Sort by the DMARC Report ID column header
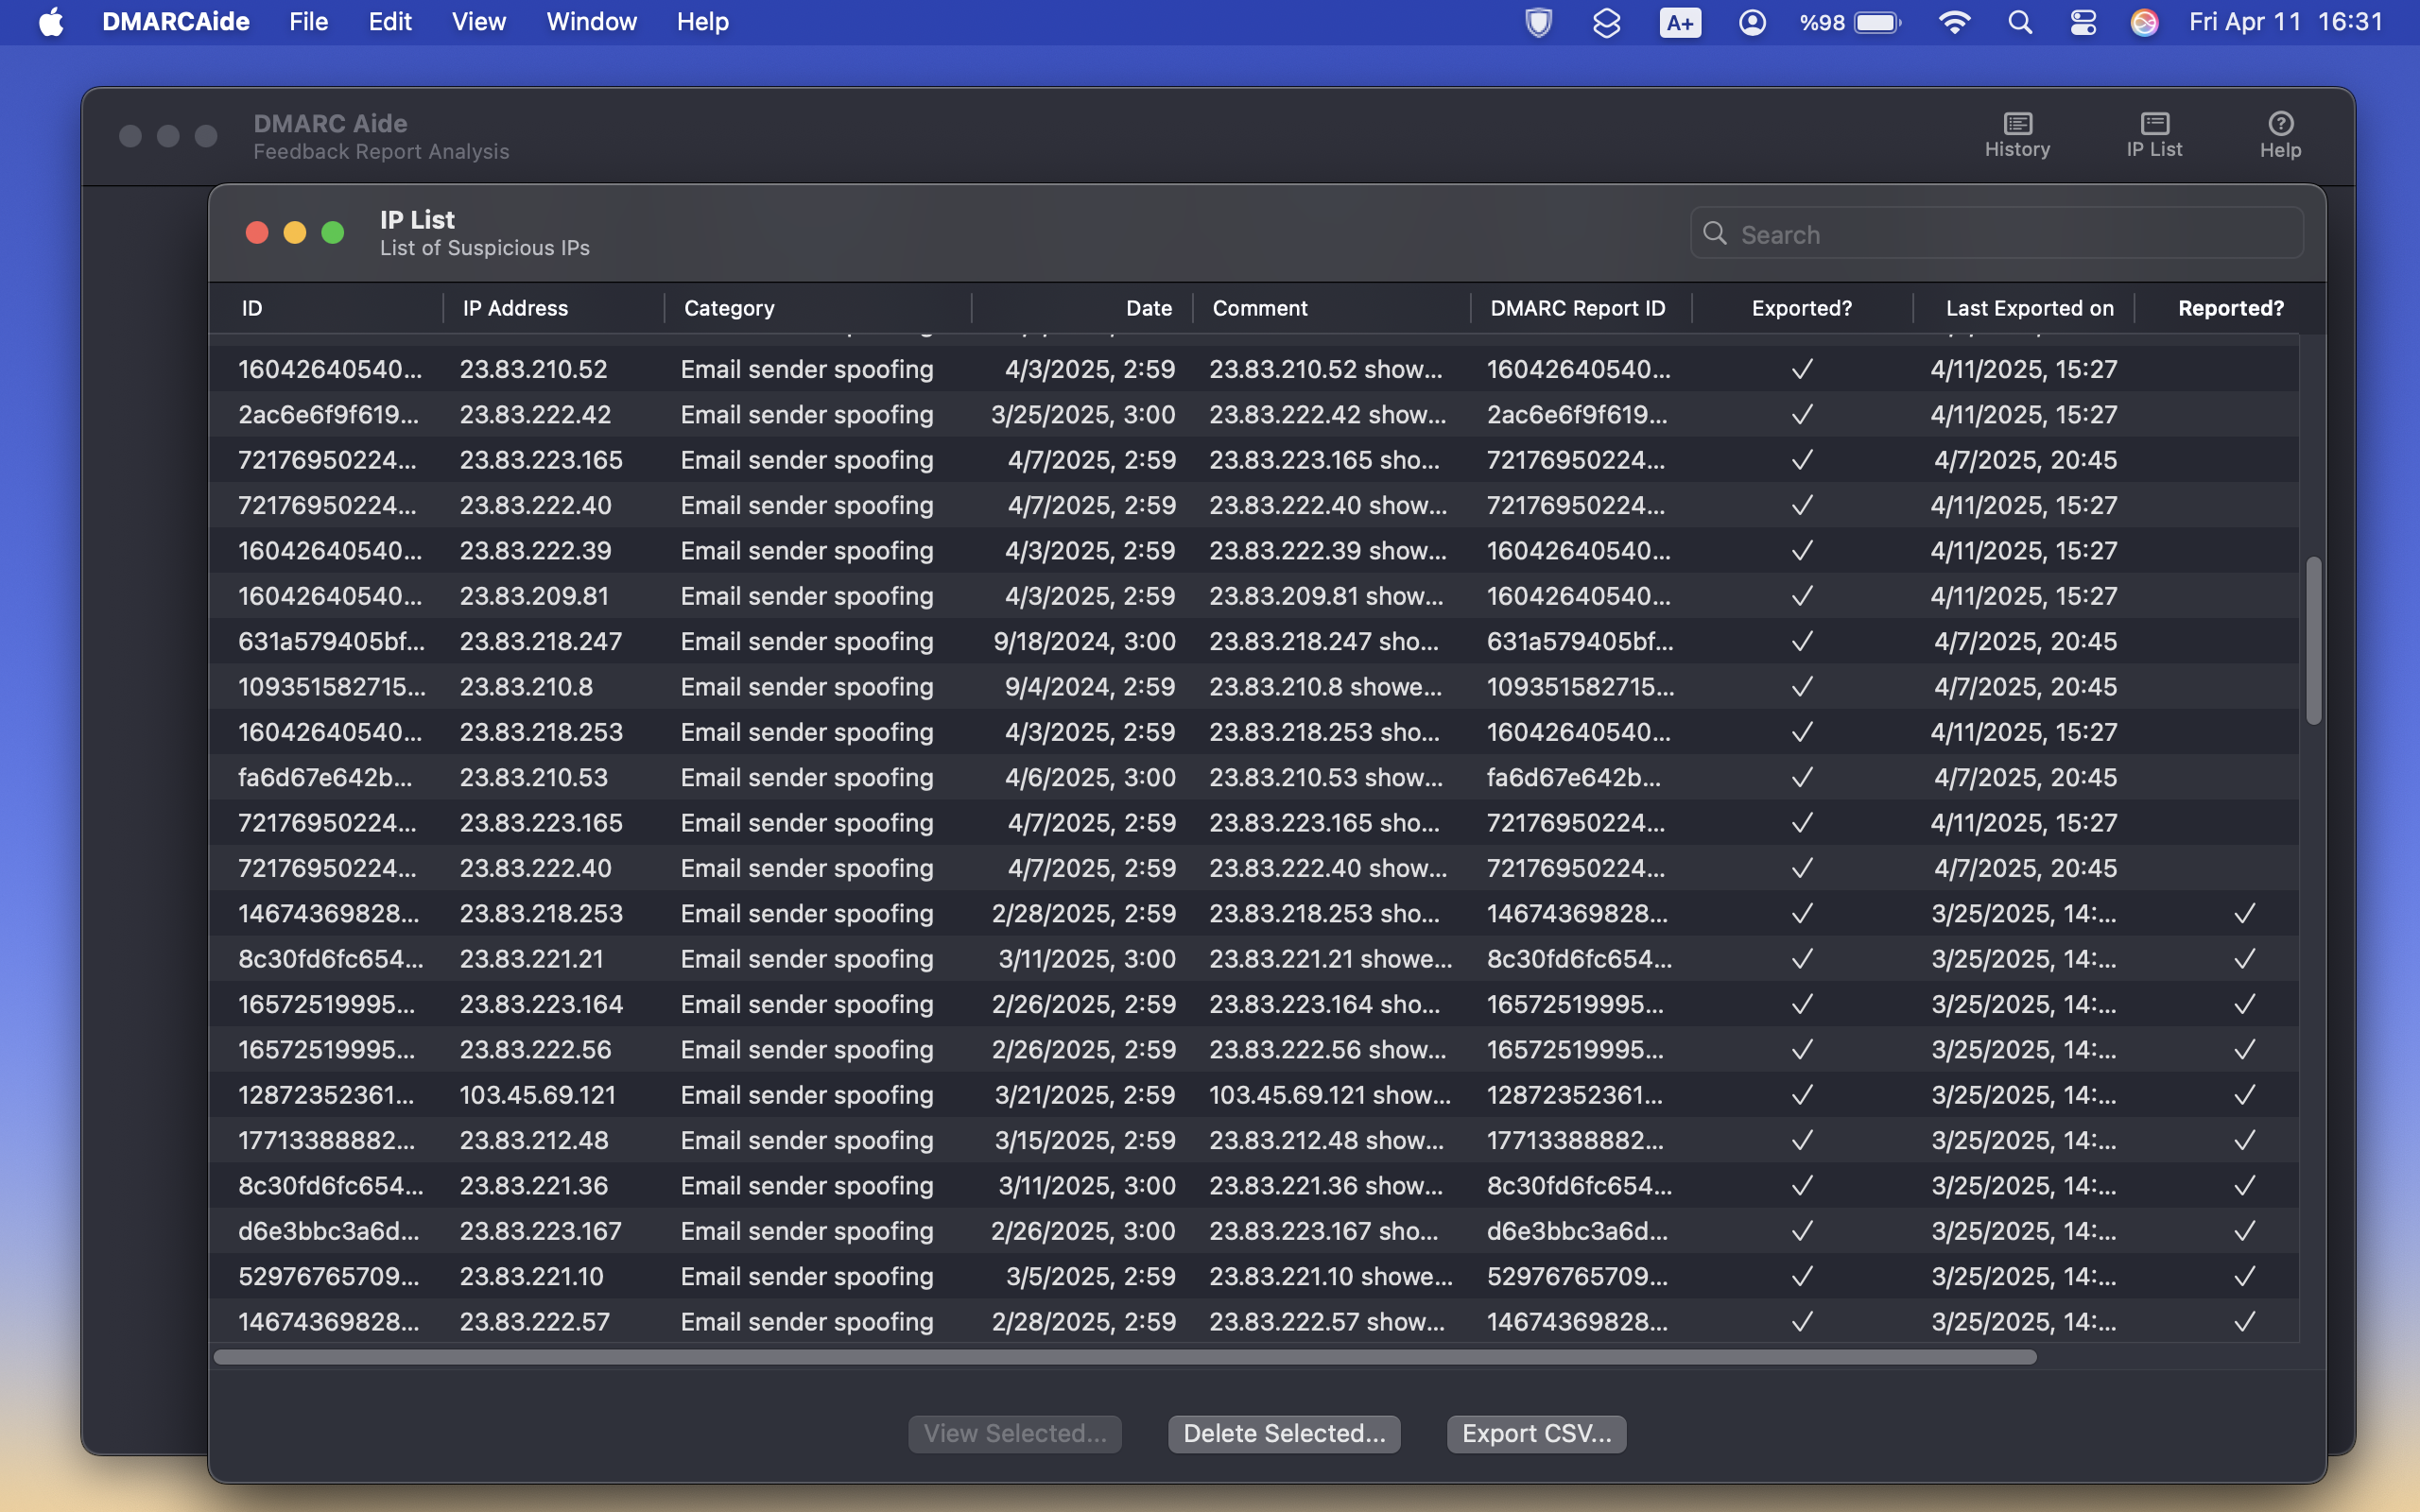 point(1581,308)
